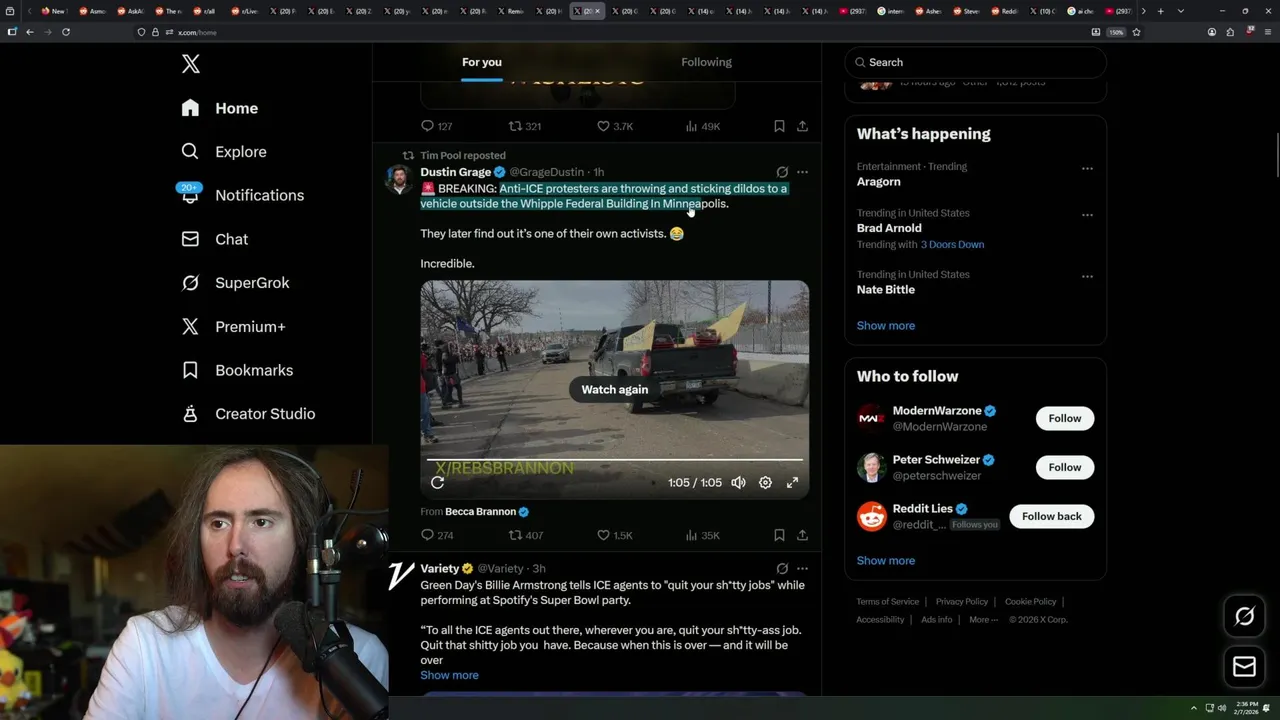Image resolution: width=1280 pixels, height=720 pixels.
Task: Open Terms of Service link
Action: [888, 601]
